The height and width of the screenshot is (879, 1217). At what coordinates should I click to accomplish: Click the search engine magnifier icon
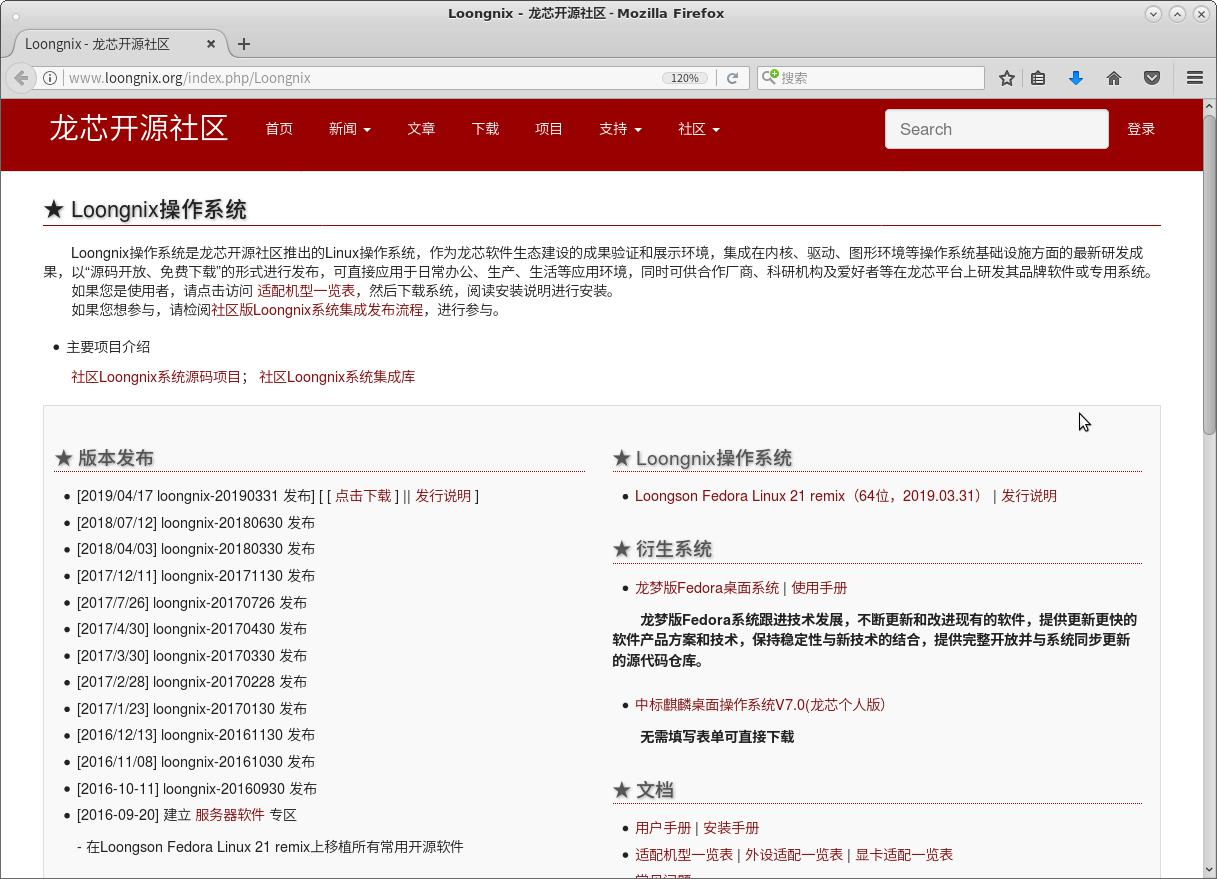pos(770,77)
